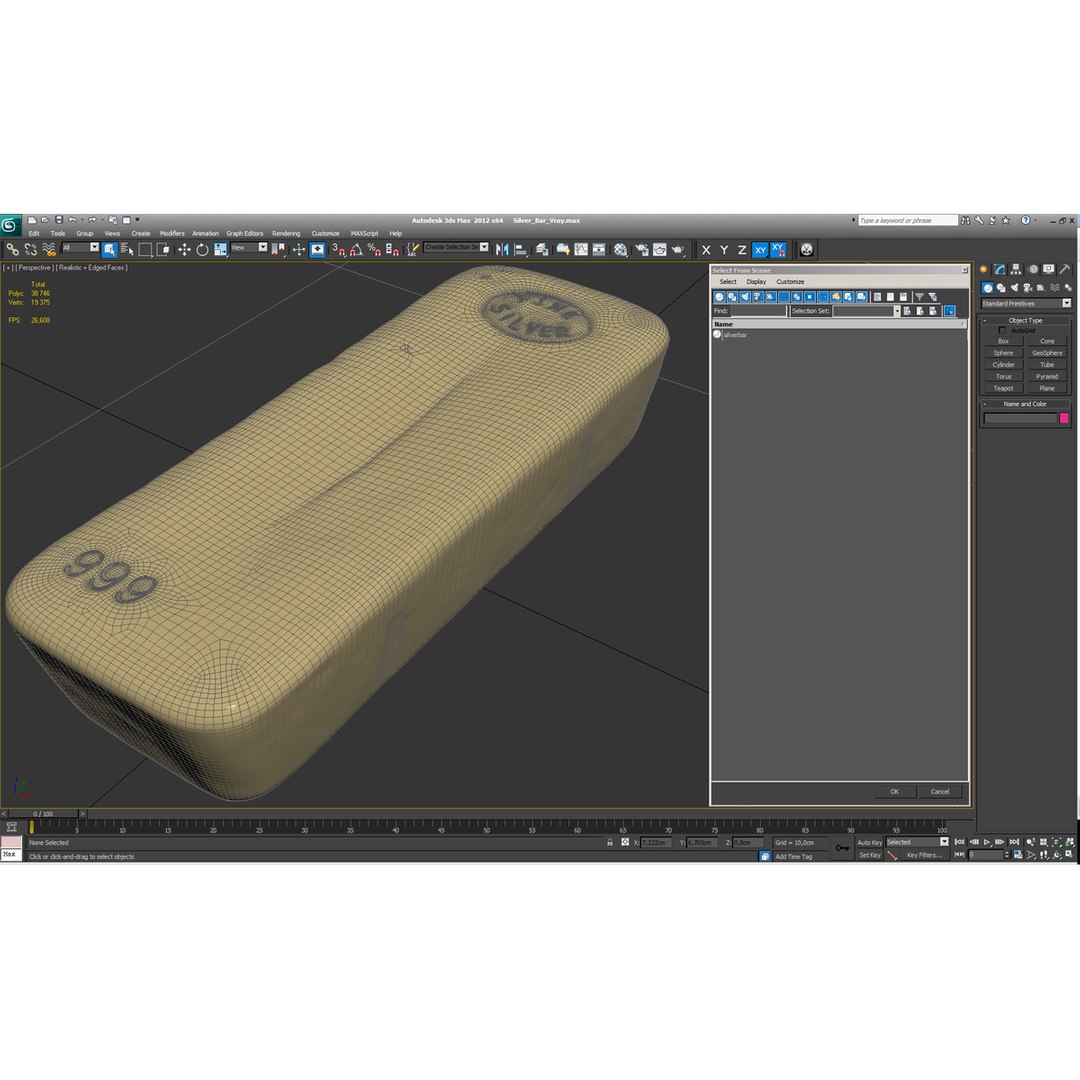This screenshot has height=1080, width=1080.
Task: Click the Render Production teapot icon
Action: point(678,249)
